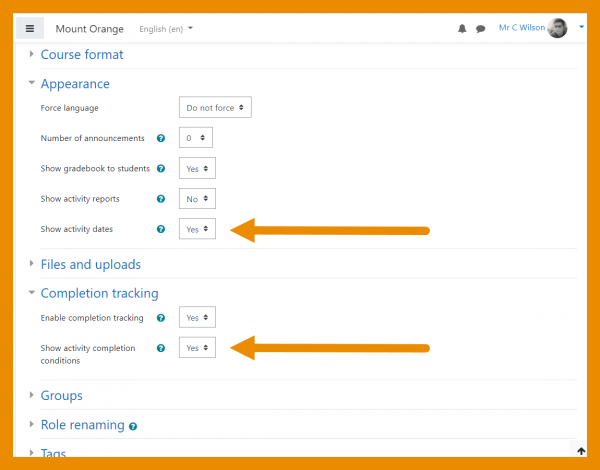Viewport: 600px width, 470px height.
Task: Click help icon for Show gradebook to students
Action: (x=161, y=169)
